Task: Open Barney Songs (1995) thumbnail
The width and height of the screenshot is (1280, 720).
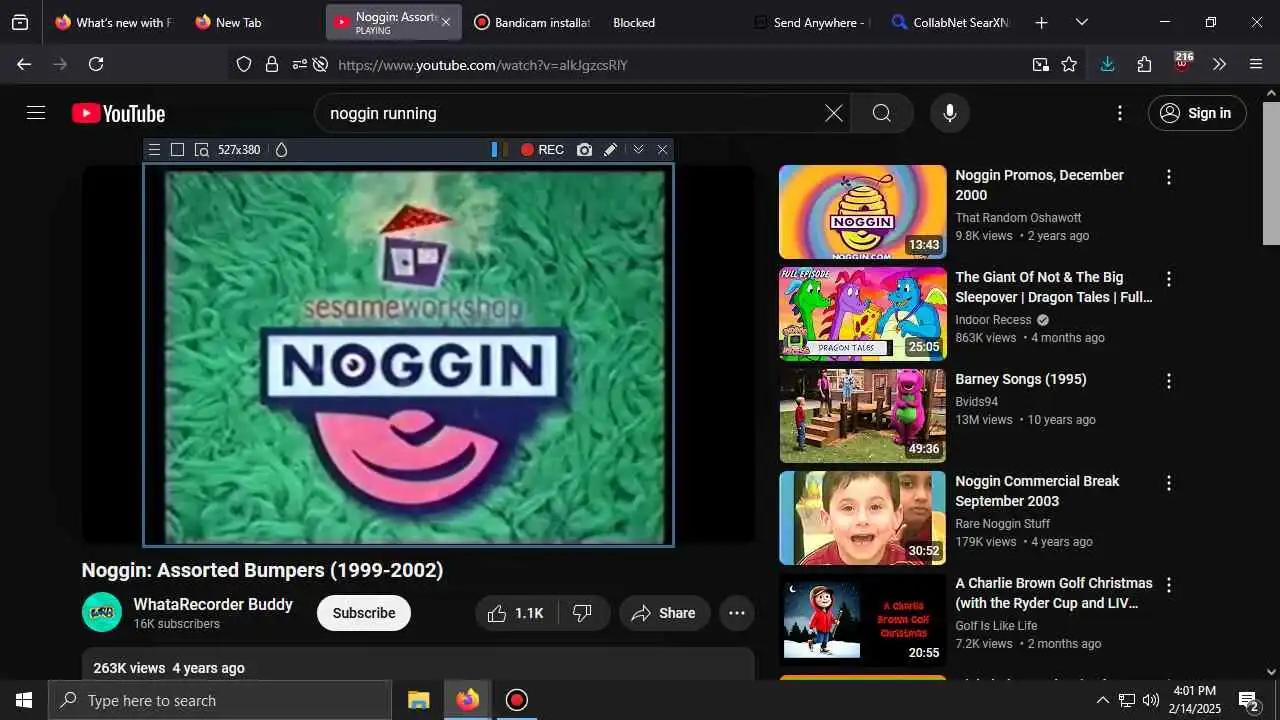Action: click(862, 416)
